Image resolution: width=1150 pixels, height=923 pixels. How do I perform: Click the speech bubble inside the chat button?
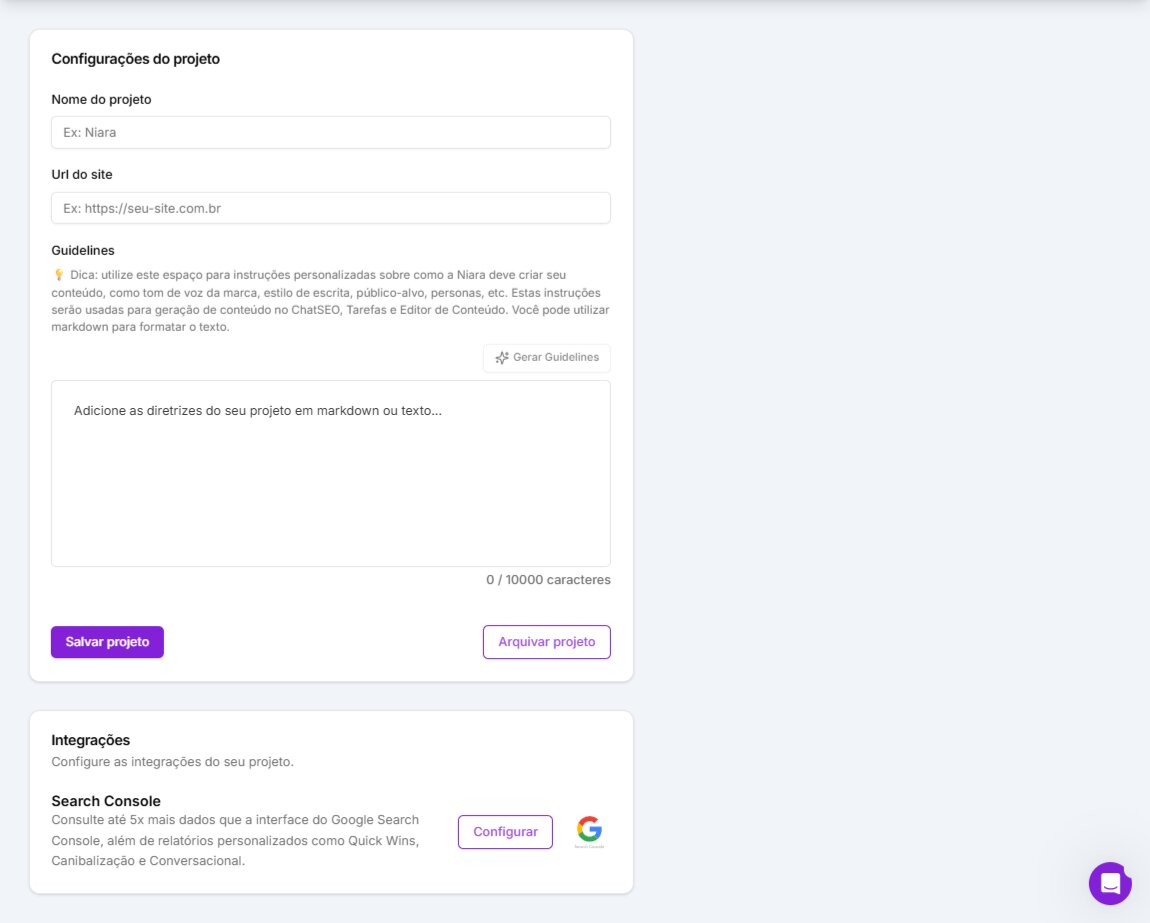1109,883
